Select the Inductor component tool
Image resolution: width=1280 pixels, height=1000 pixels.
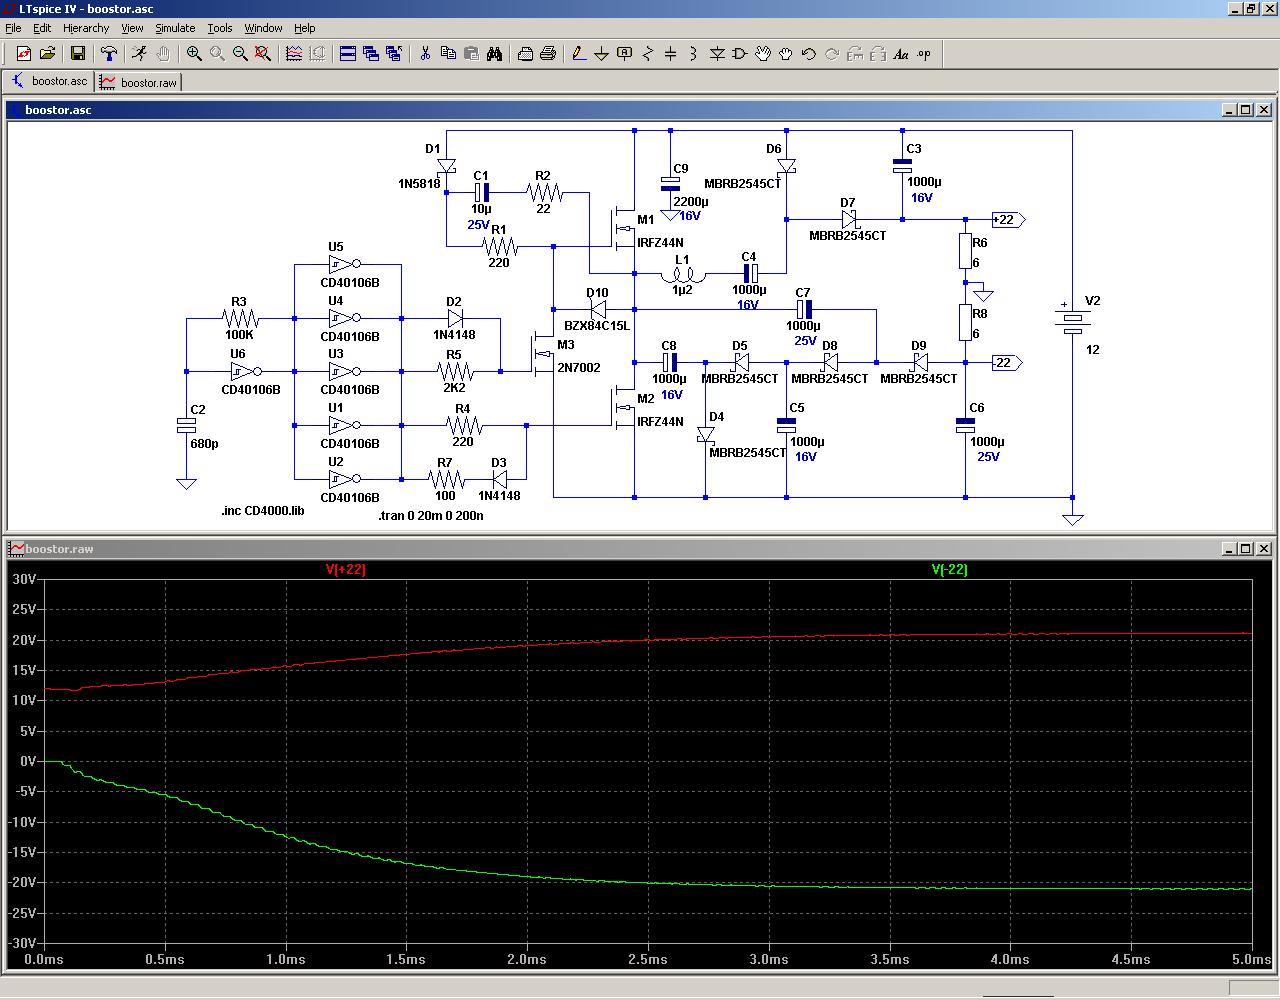pyautogui.click(x=693, y=54)
